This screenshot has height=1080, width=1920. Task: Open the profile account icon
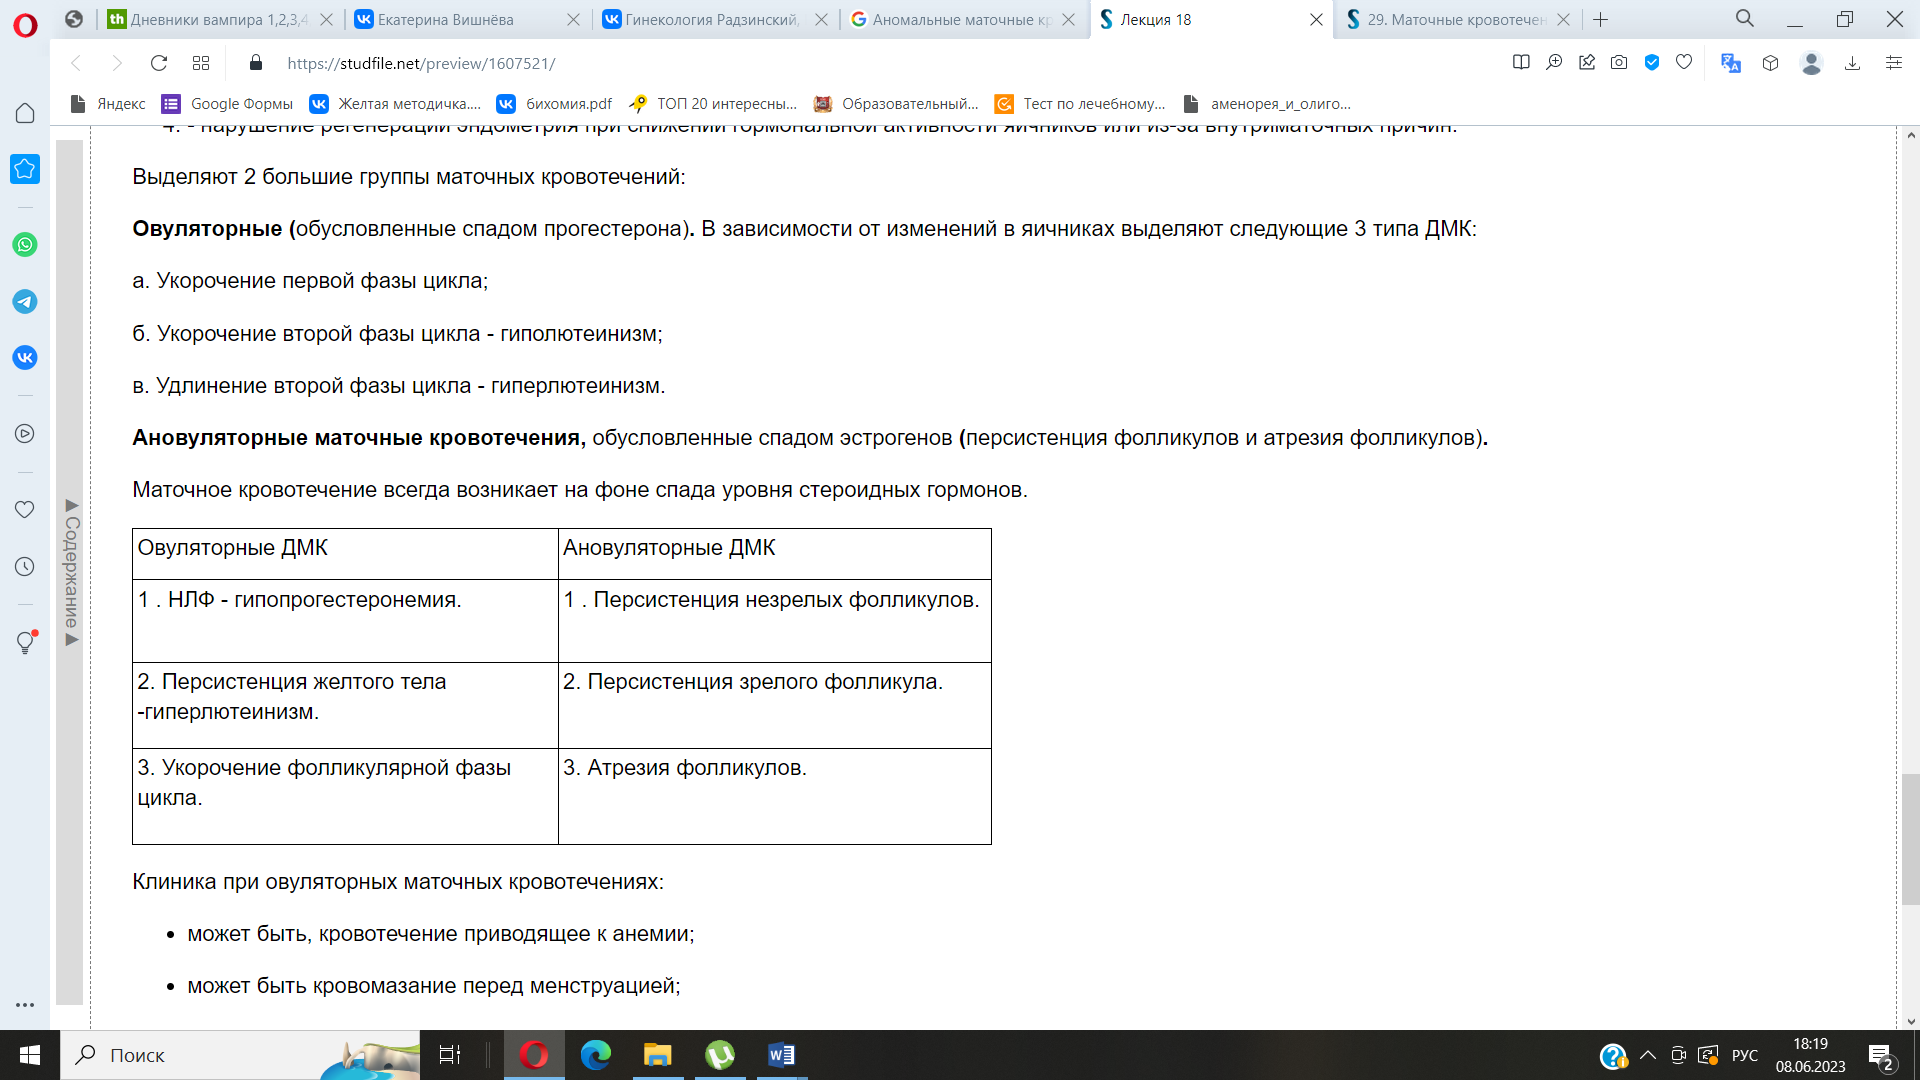click(1811, 63)
